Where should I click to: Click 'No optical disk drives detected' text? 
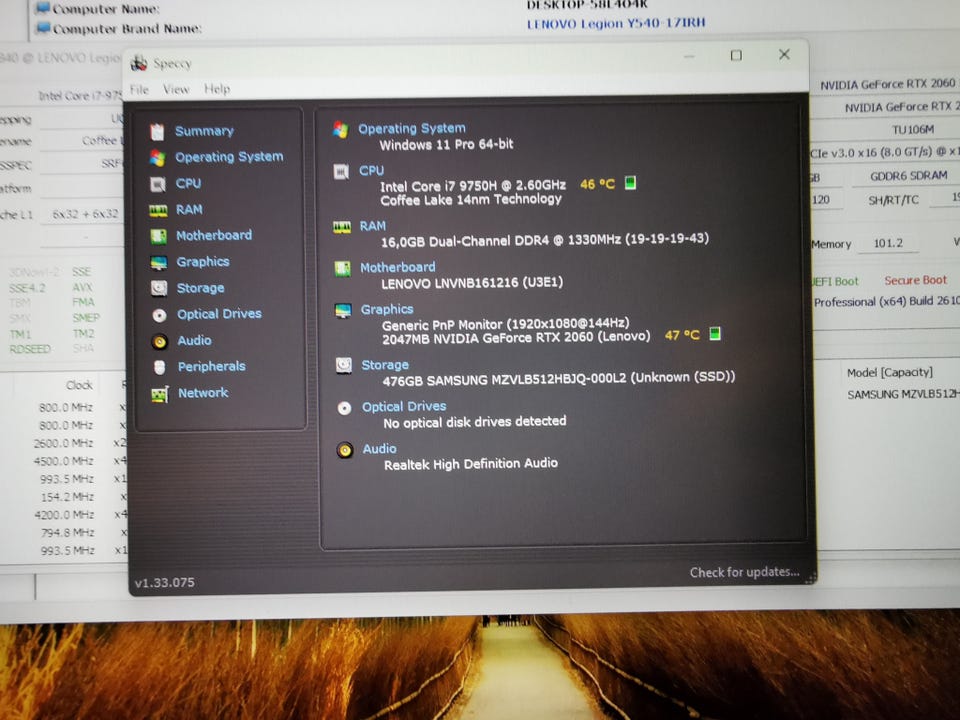click(x=474, y=422)
